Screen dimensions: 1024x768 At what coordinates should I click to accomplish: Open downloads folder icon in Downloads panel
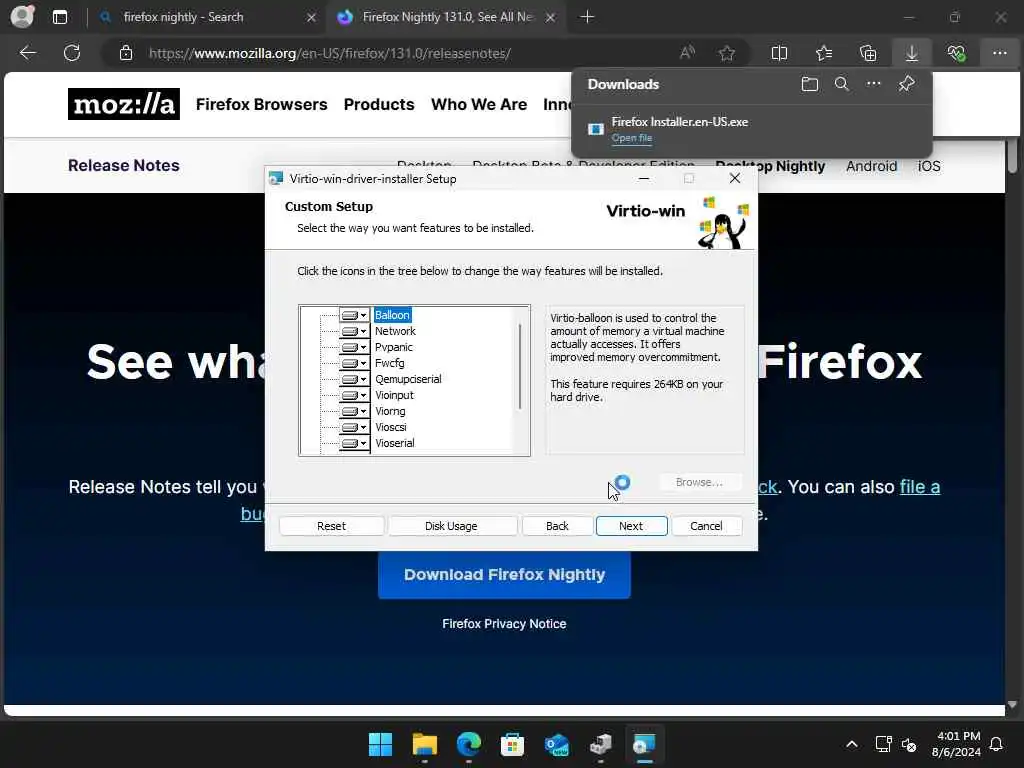coord(810,84)
